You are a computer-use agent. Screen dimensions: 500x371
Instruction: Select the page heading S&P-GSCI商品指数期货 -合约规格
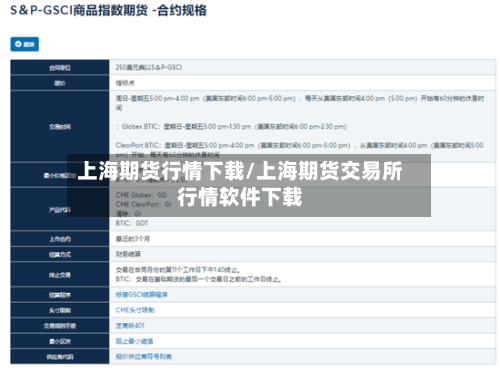click(x=108, y=10)
